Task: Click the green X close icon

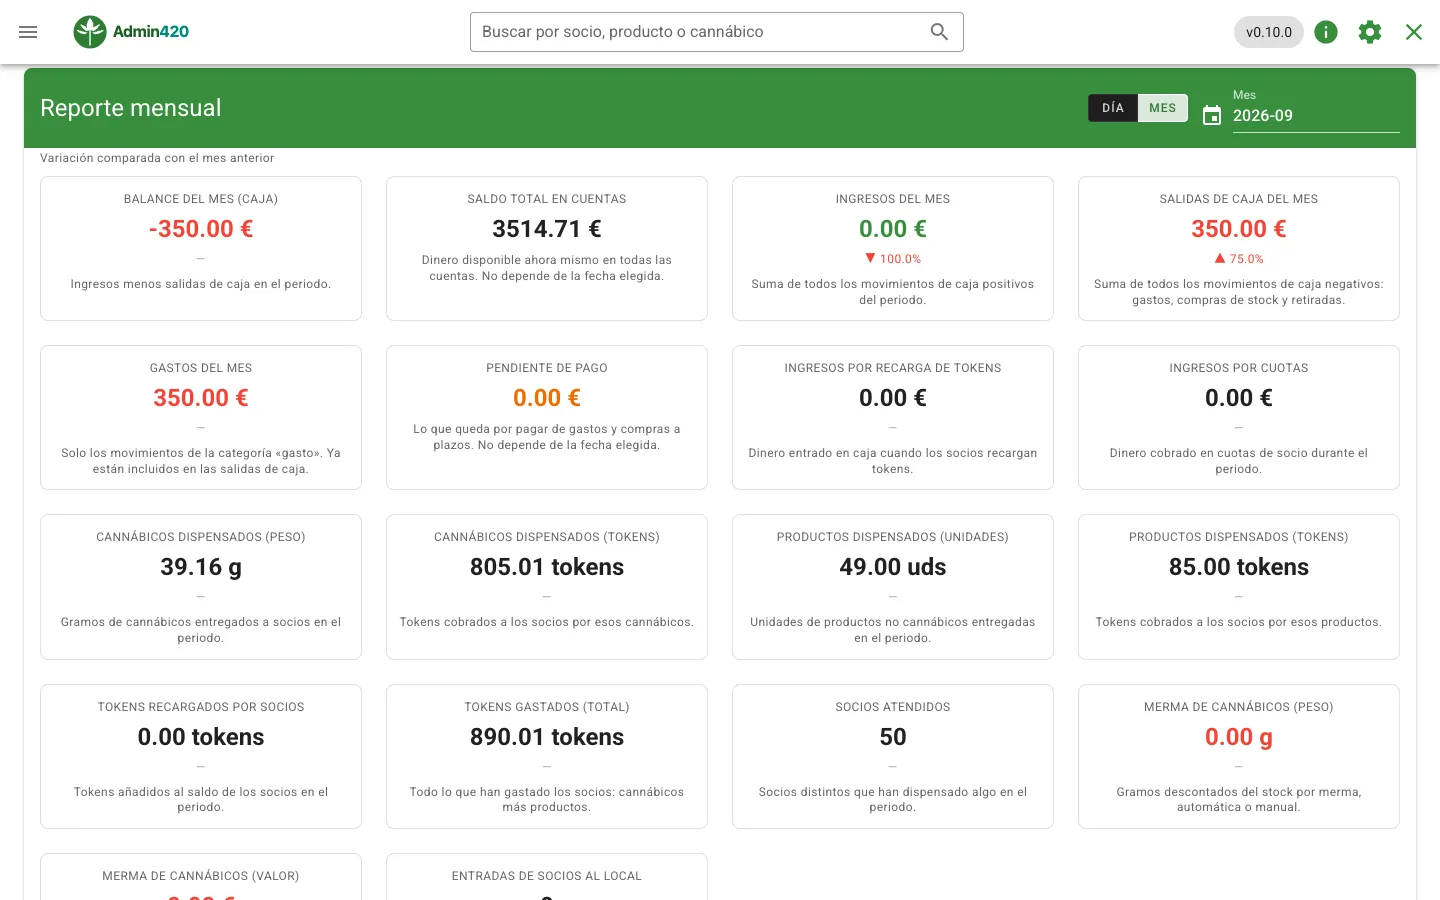Action: click(x=1414, y=32)
